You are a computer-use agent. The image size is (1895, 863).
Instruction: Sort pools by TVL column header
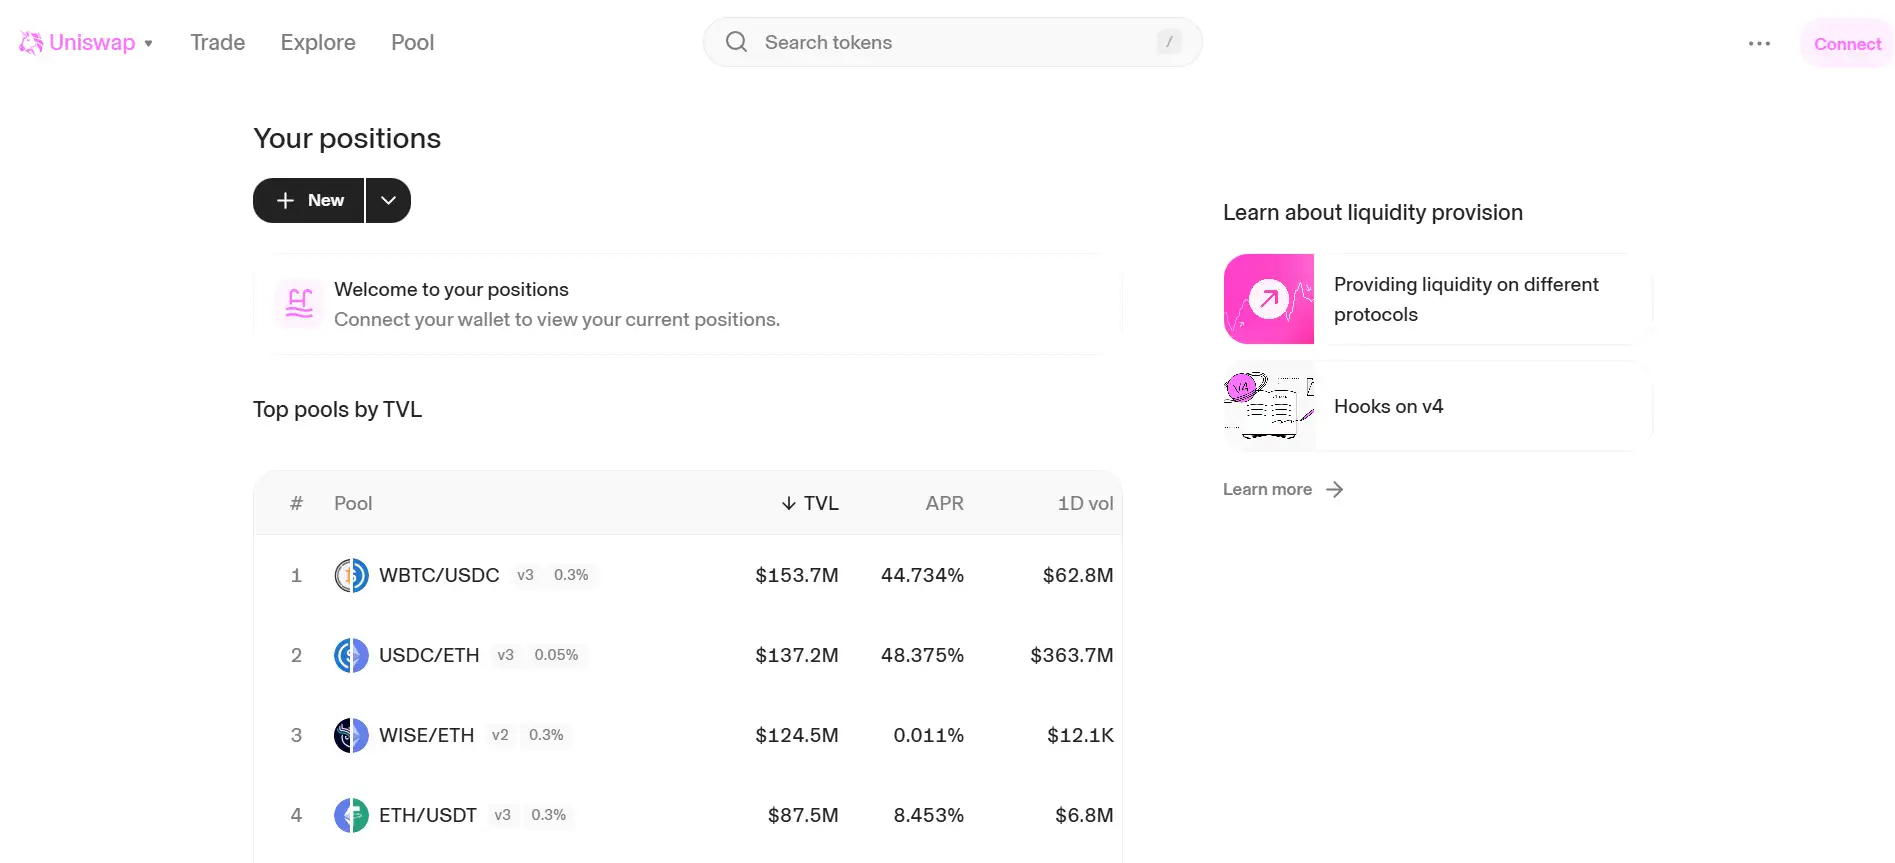(x=810, y=504)
